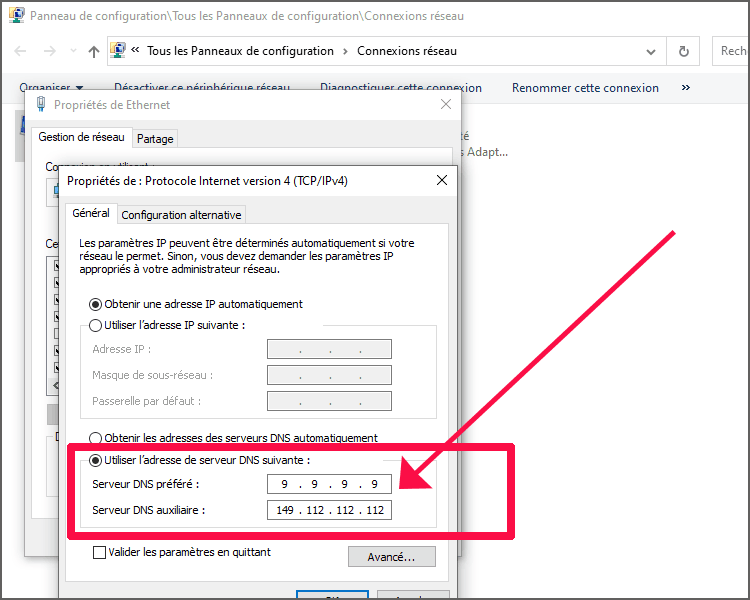Select the Général tab

pos(91,213)
